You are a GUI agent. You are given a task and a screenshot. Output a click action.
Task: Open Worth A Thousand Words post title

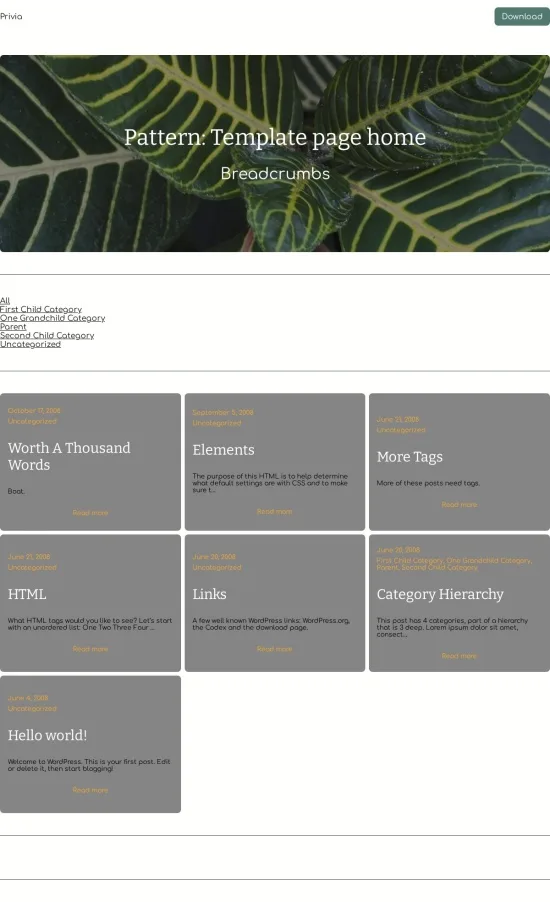click(69, 456)
